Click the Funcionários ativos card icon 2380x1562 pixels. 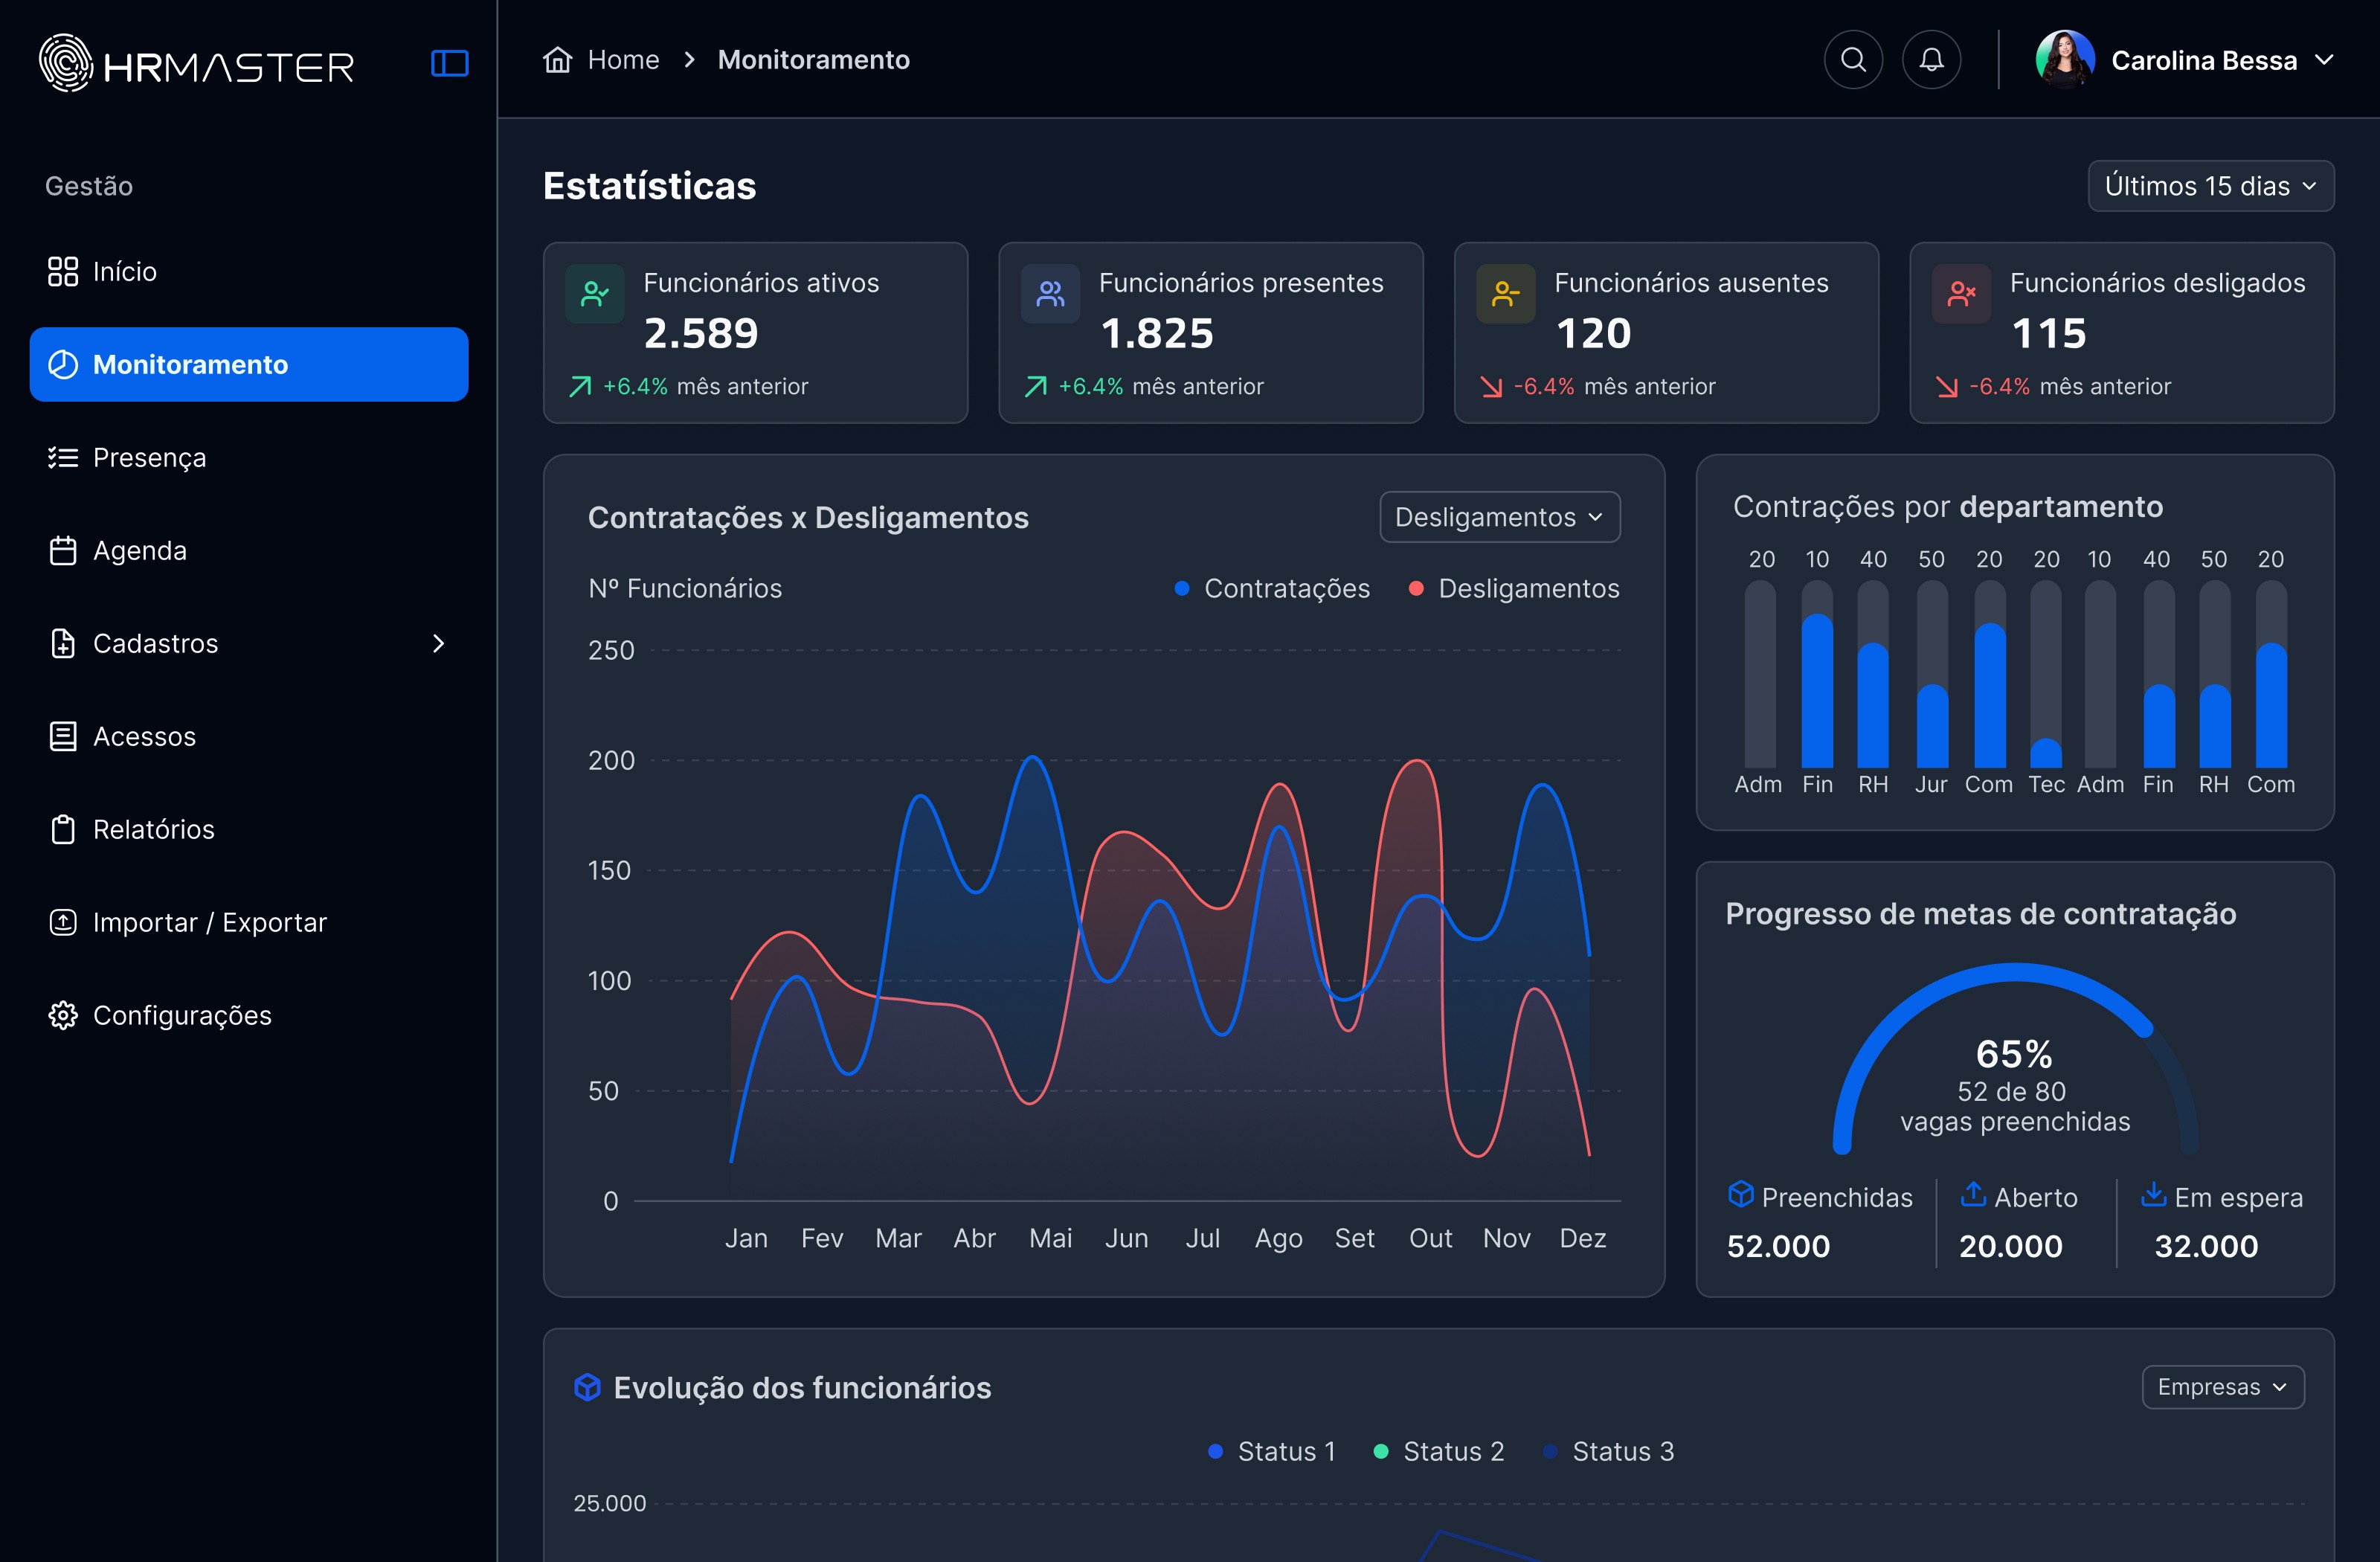(x=595, y=293)
